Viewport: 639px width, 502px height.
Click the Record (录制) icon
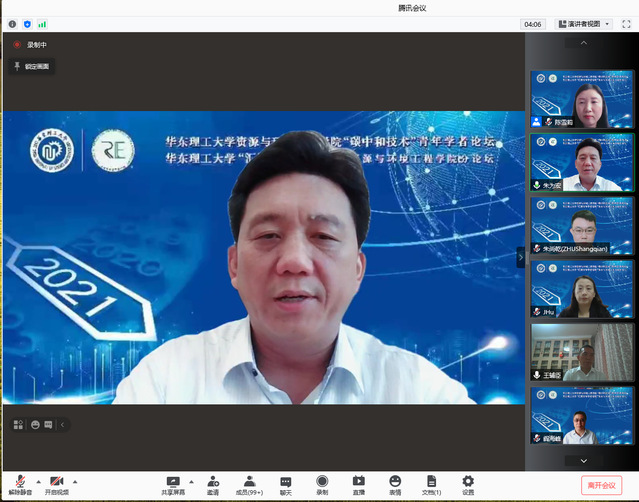coord(322,483)
